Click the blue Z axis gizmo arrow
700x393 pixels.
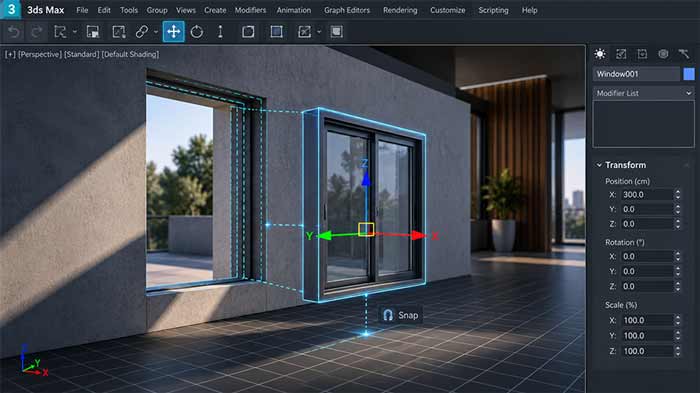tap(366, 180)
